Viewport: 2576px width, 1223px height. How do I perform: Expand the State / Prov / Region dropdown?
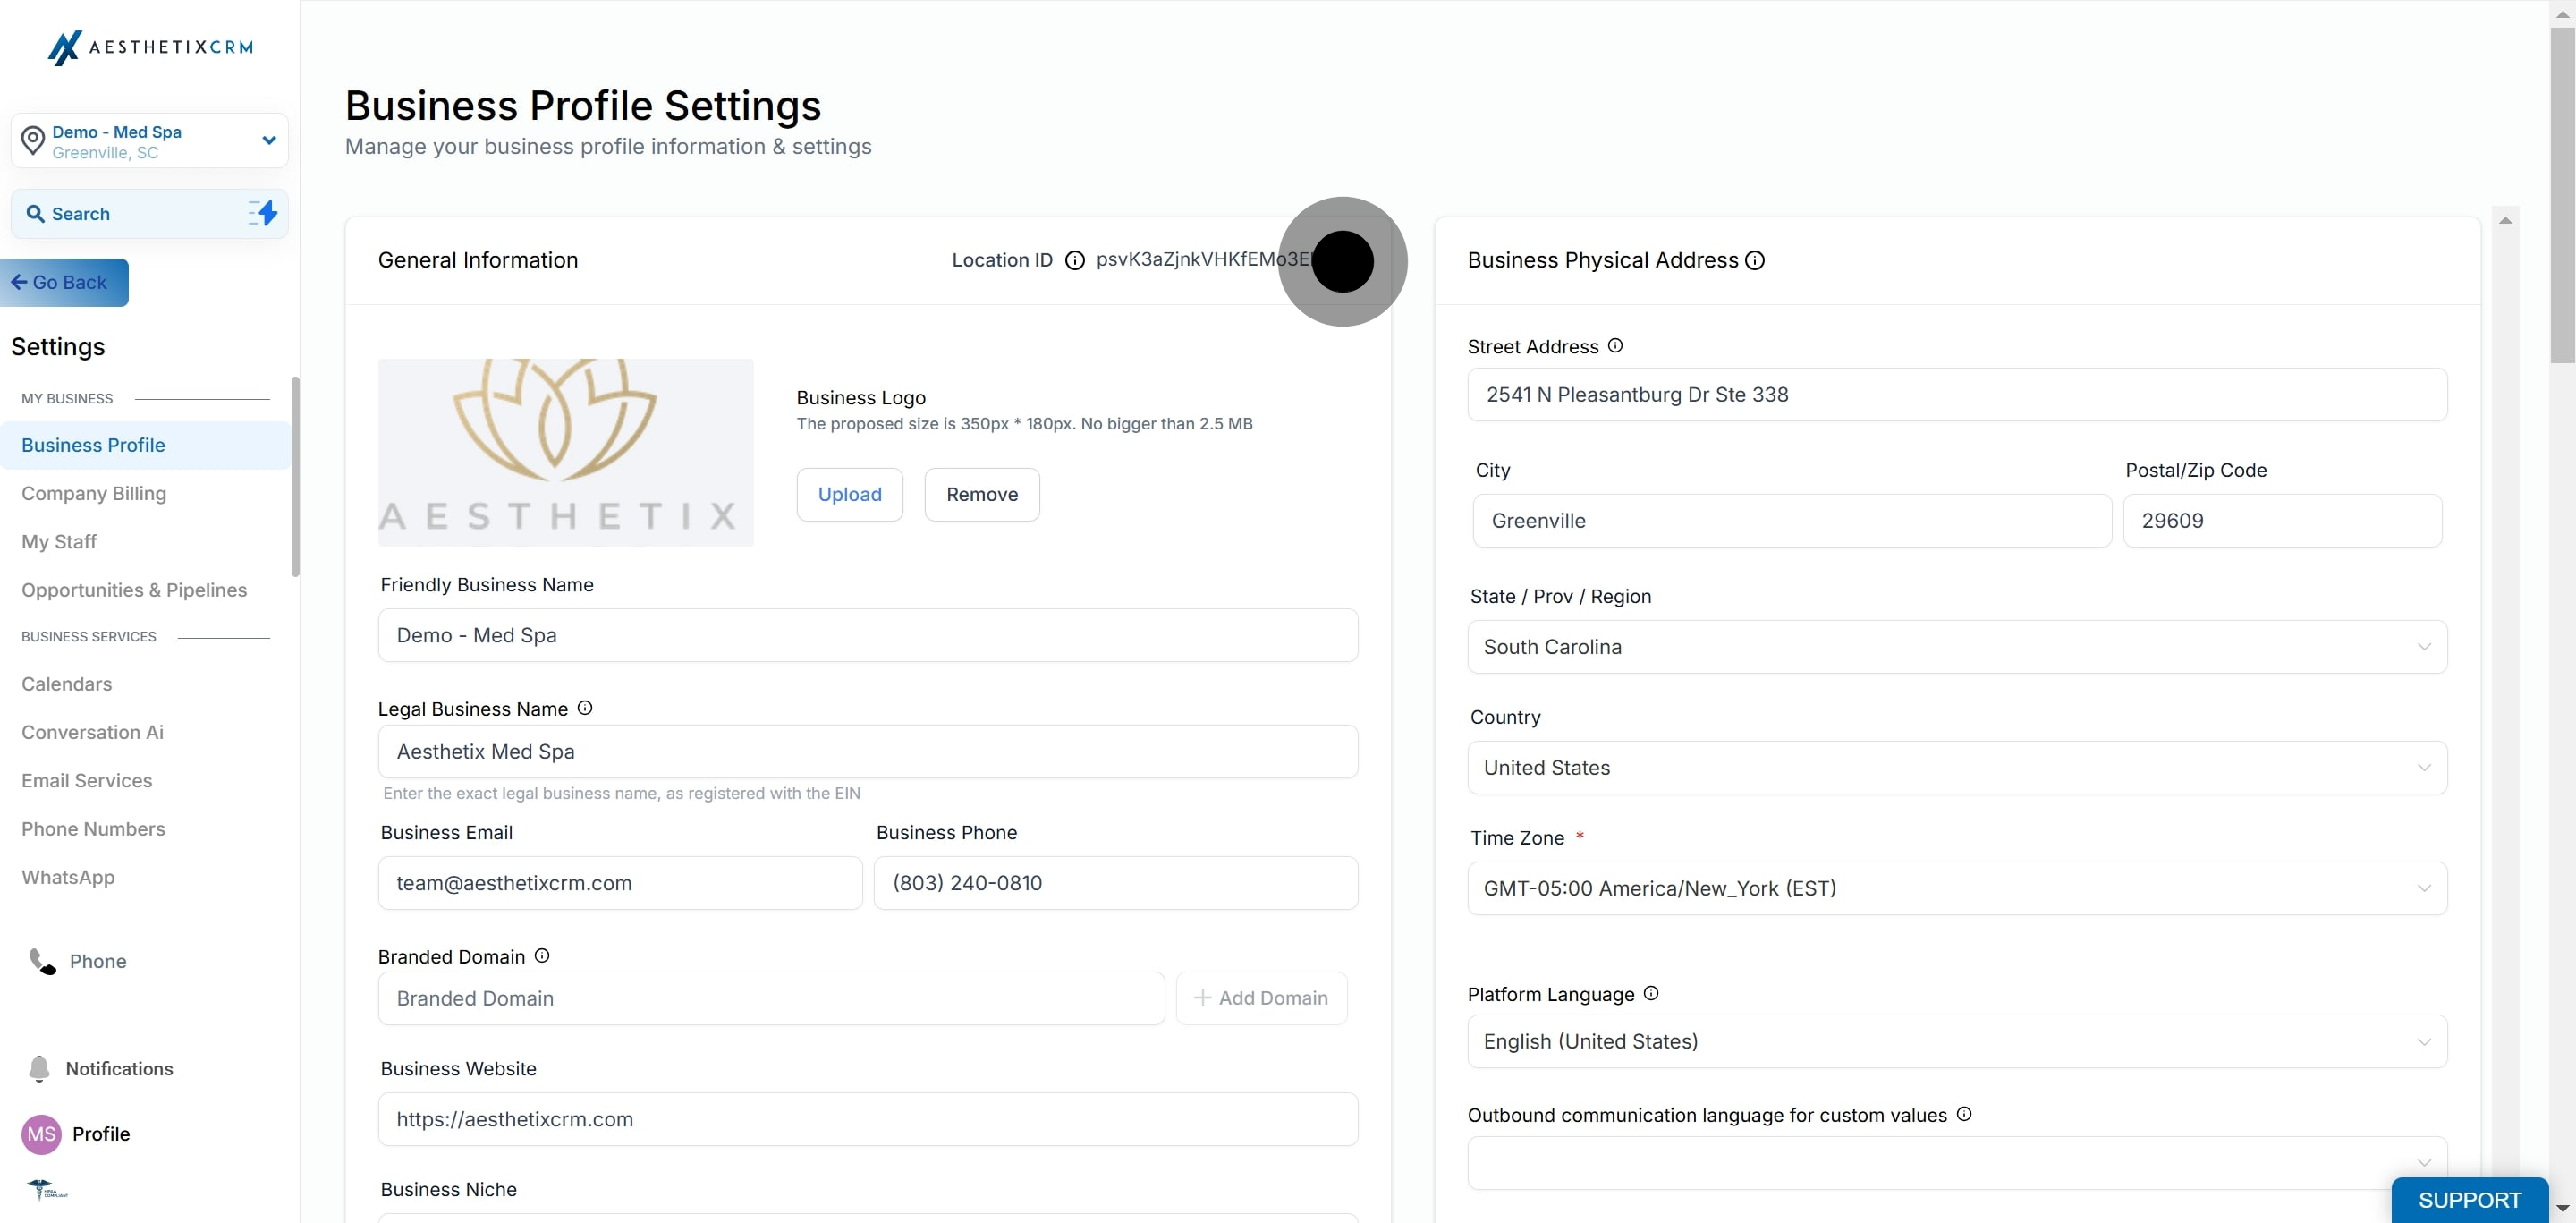1956,647
